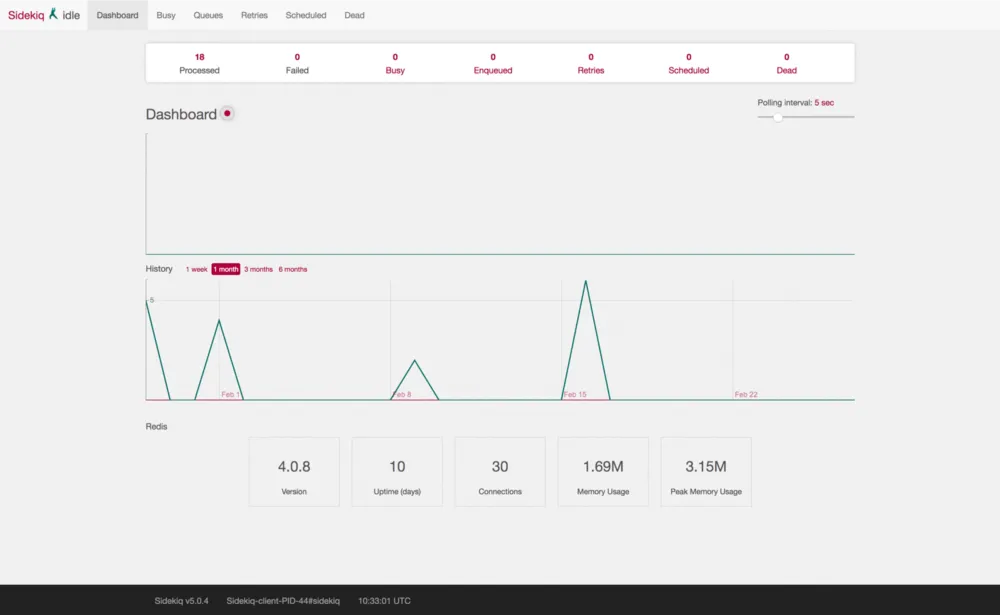The image size is (1000, 615).
Task: Click the Memory Usage 1.69M box
Action: point(603,472)
